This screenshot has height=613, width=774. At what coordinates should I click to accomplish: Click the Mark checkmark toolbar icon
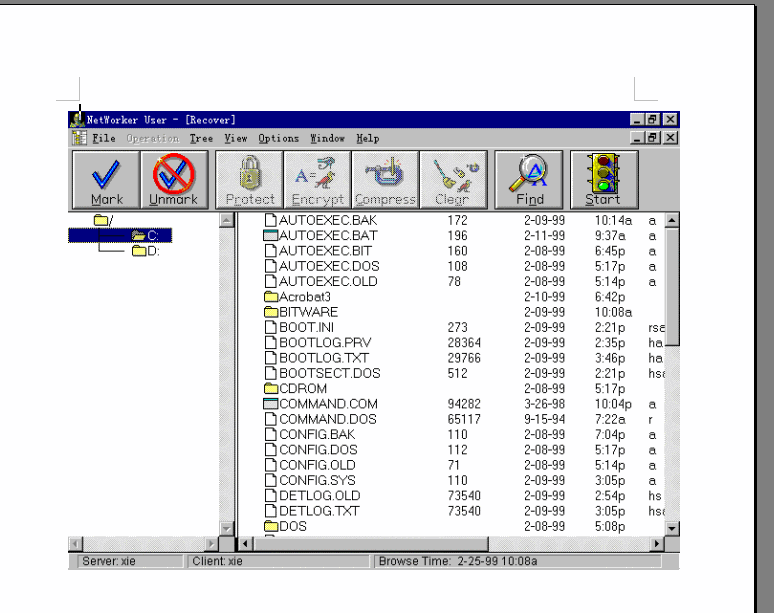click(x=106, y=179)
